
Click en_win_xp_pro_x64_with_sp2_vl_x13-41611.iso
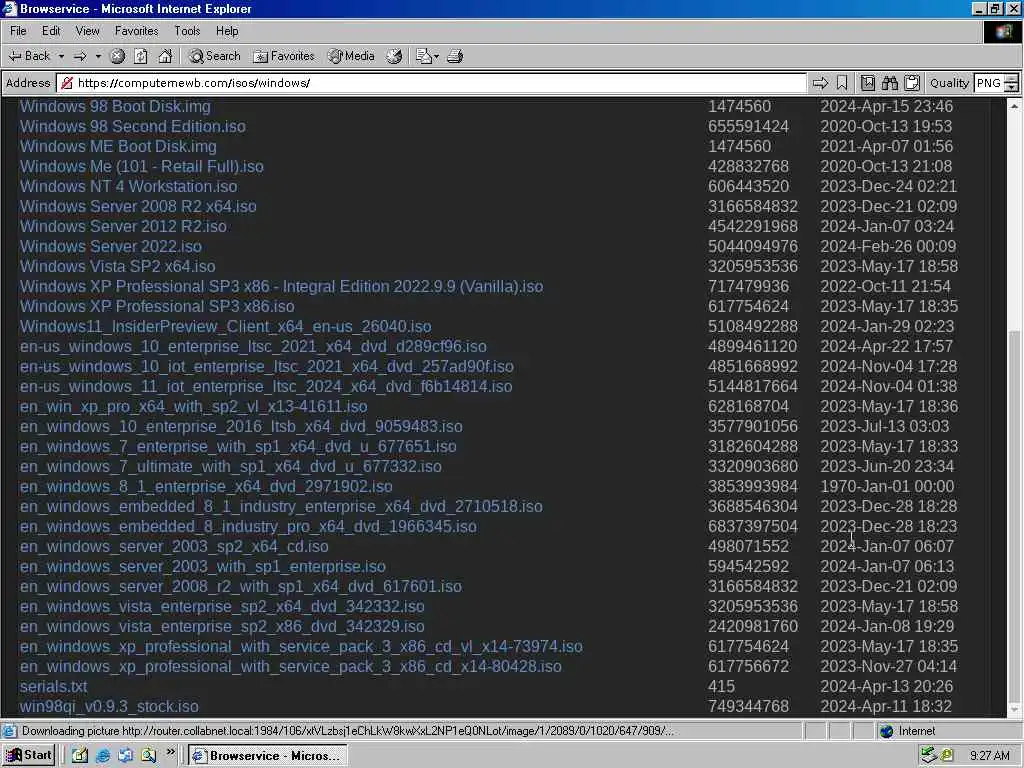pyautogui.click(x=193, y=407)
